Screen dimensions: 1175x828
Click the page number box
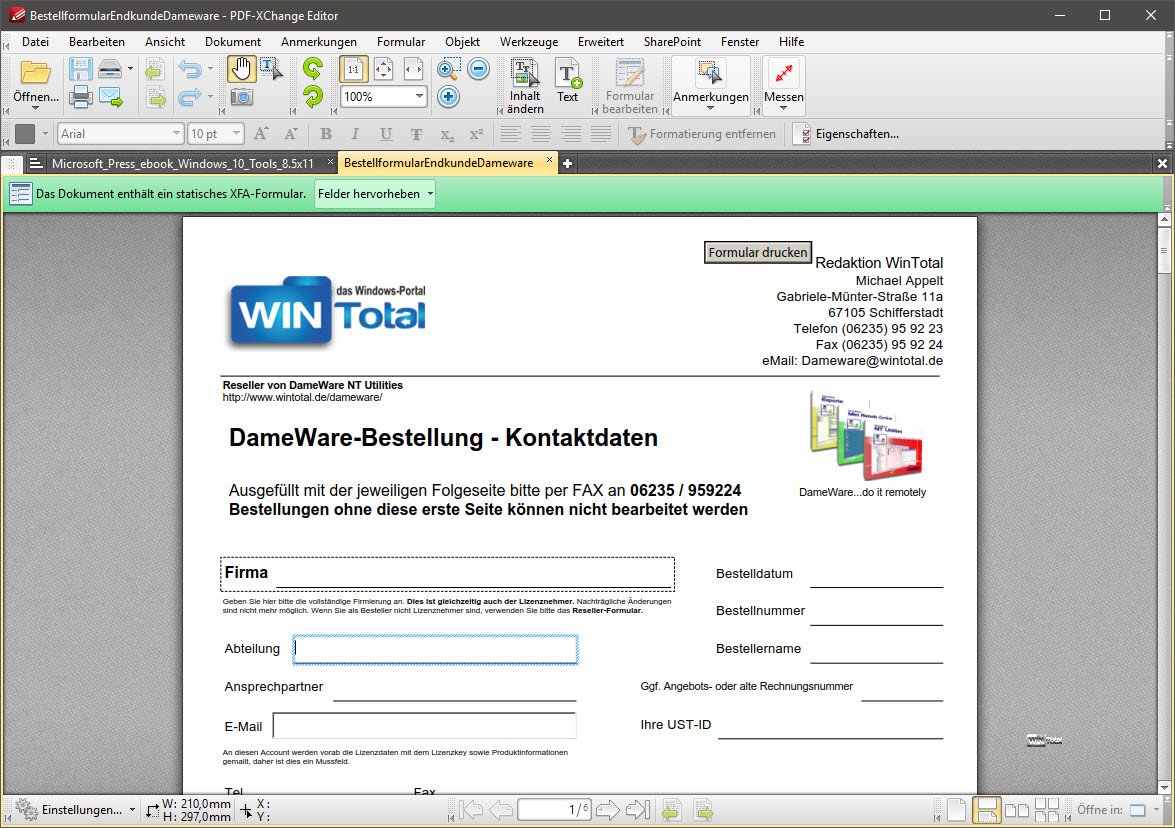[x=554, y=810]
